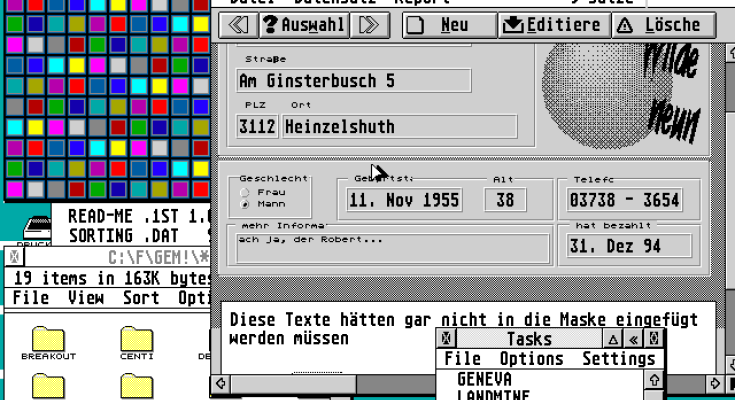Open the BREAKOUT folder
The width and height of the screenshot is (735, 400).
coord(48,341)
